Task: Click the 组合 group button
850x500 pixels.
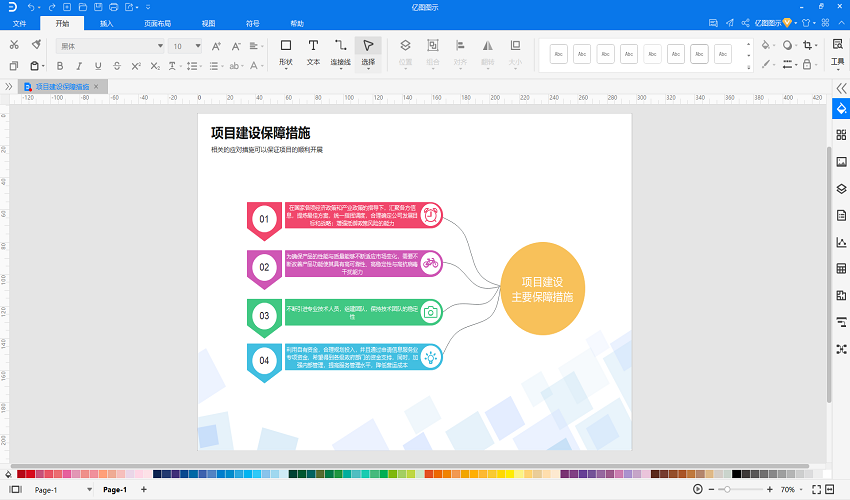Action: pyautogui.click(x=433, y=53)
